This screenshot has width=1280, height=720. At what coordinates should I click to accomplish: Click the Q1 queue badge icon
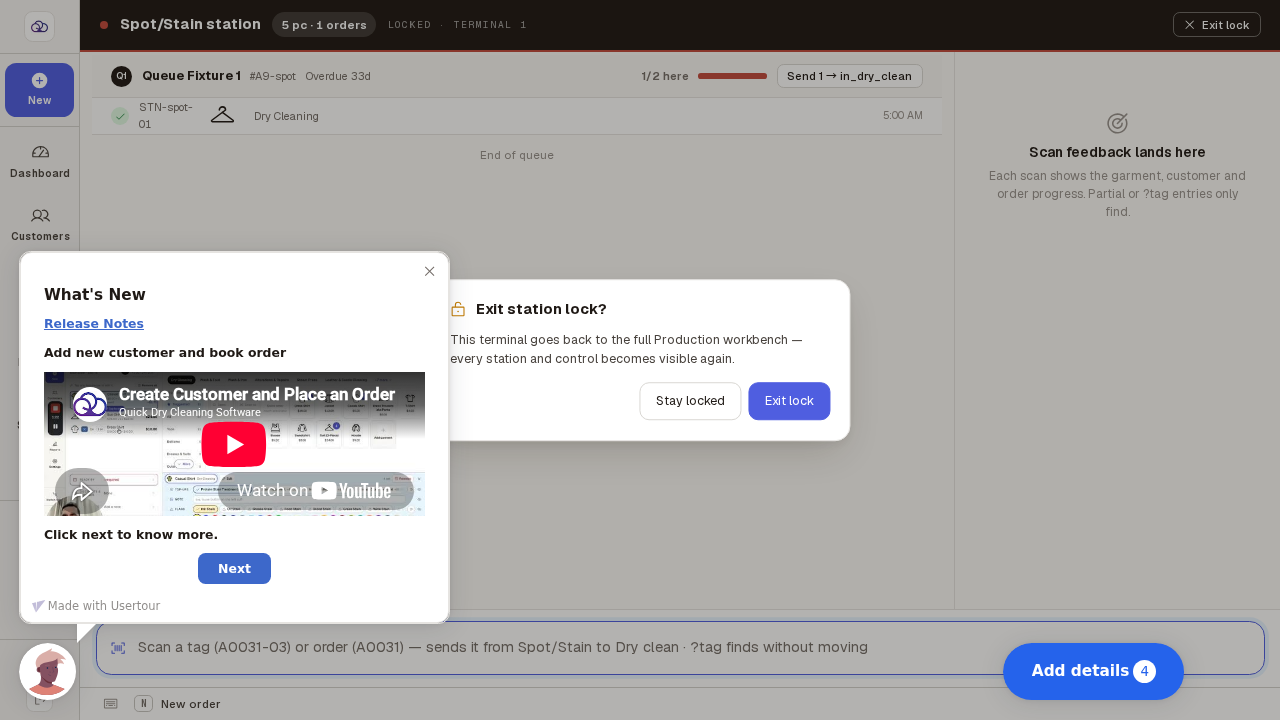121,76
